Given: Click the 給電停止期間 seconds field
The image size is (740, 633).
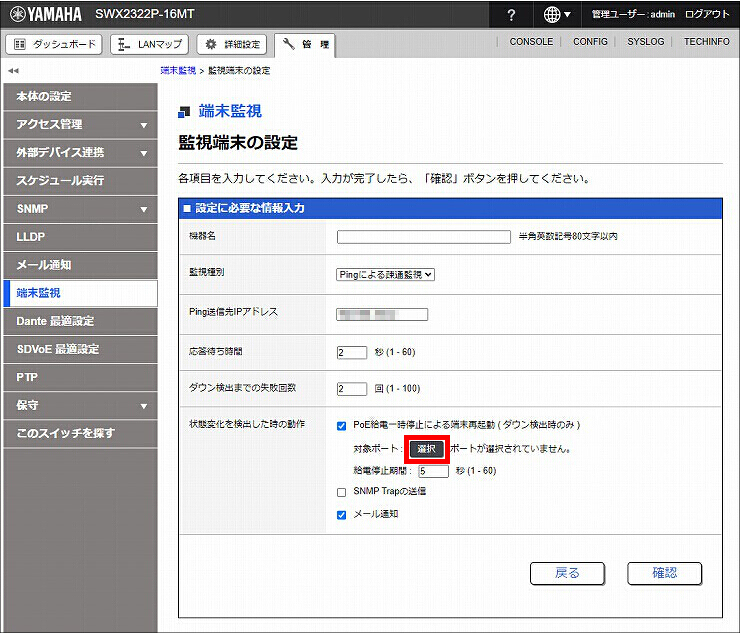Looking at the screenshot, I should pos(433,471).
